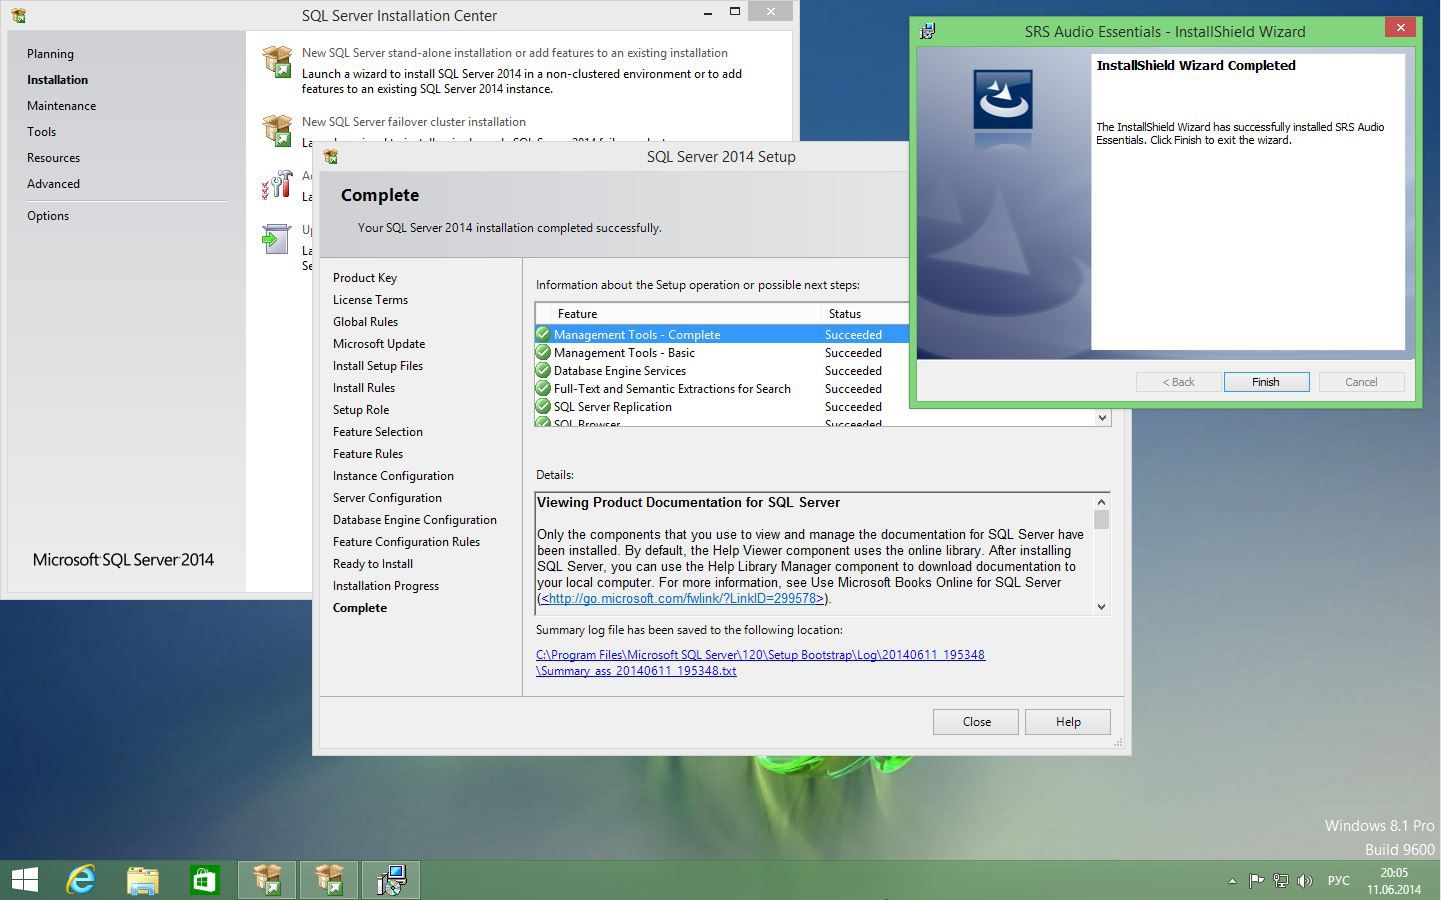Click Database Engine Configuration step
Image resolution: width=1441 pixels, height=900 pixels.
[415, 520]
